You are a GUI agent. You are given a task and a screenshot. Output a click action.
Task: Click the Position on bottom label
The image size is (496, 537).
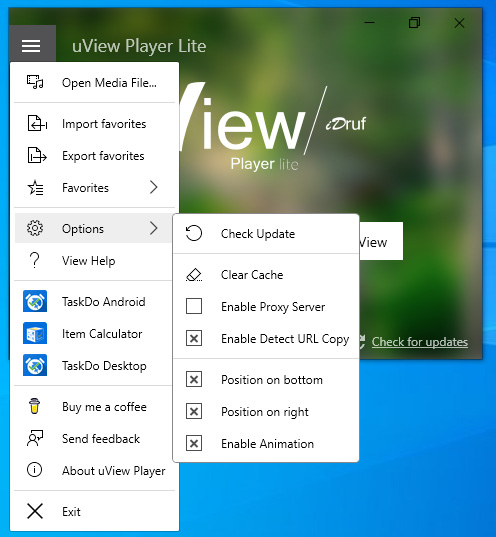272,380
